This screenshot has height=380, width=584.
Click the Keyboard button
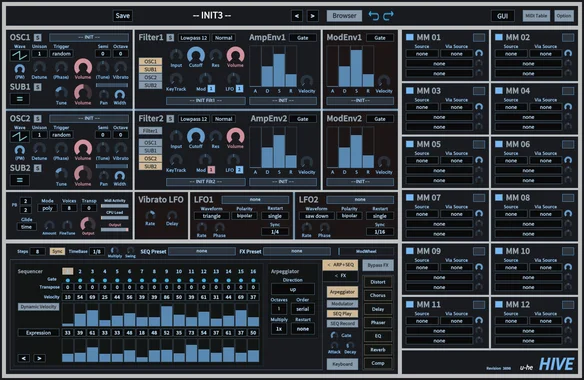(342, 364)
